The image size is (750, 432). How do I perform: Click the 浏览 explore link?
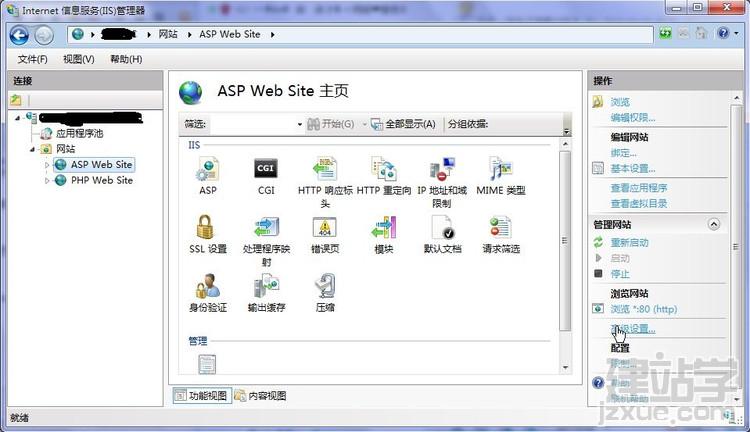[620, 102]
